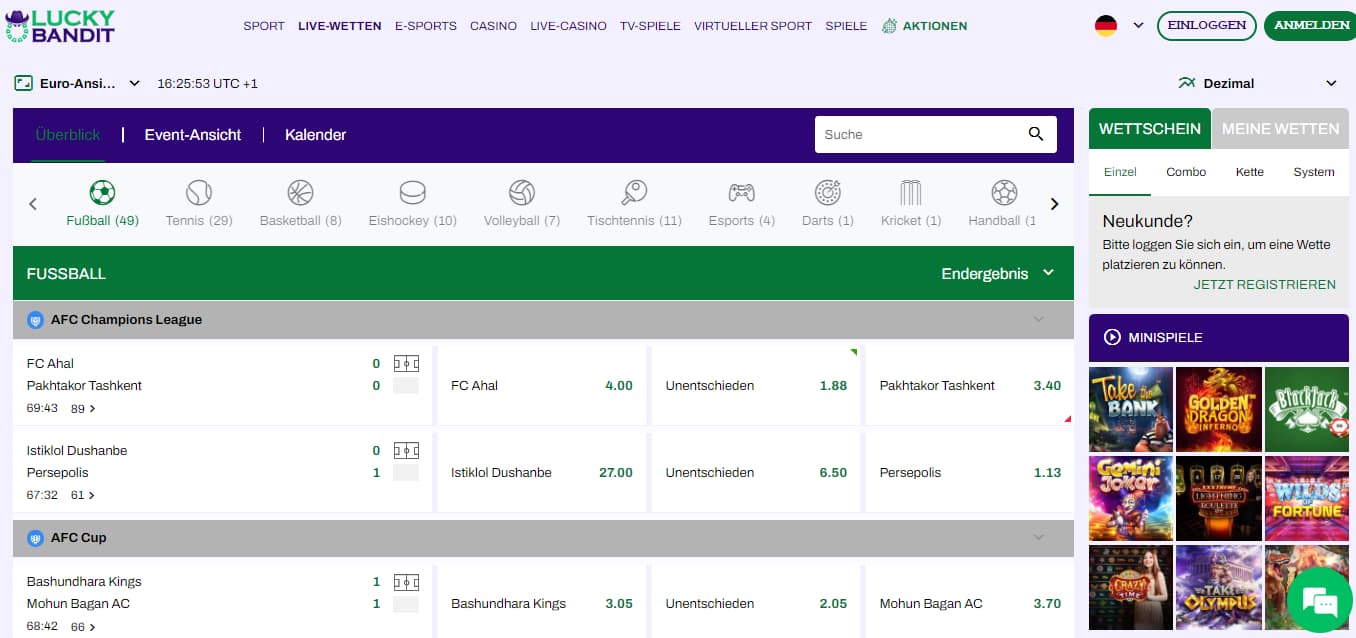
Task: Select the Tennis sport icon
Action: 199,192
